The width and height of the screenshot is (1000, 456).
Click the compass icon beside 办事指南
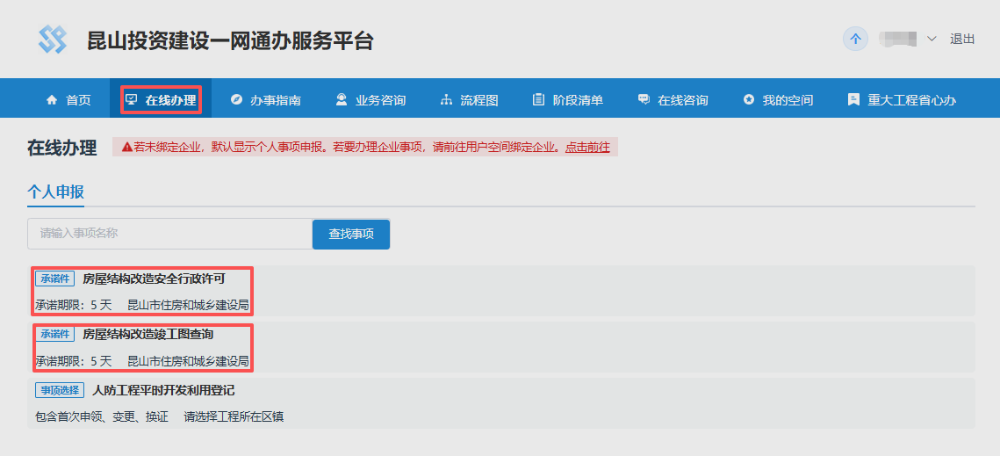pyautogui.click(x=236, y=99)
